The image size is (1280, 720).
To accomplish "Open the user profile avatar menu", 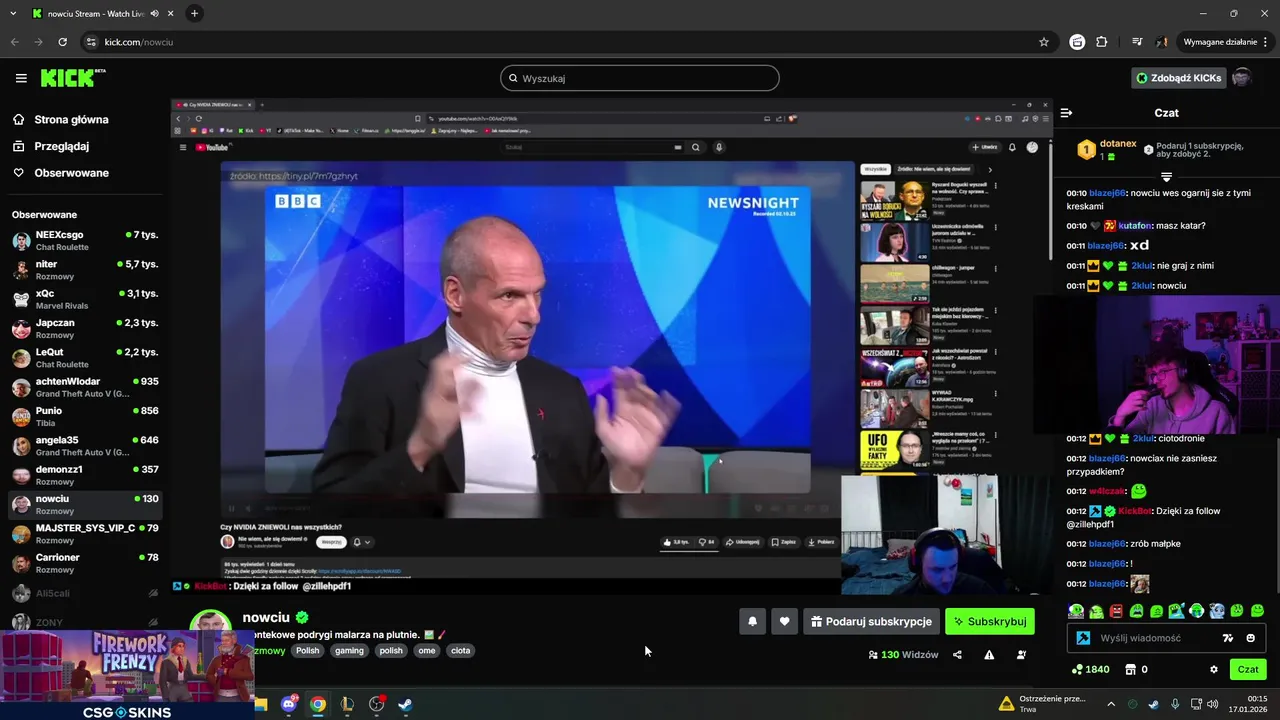I will coord(1242,78).
